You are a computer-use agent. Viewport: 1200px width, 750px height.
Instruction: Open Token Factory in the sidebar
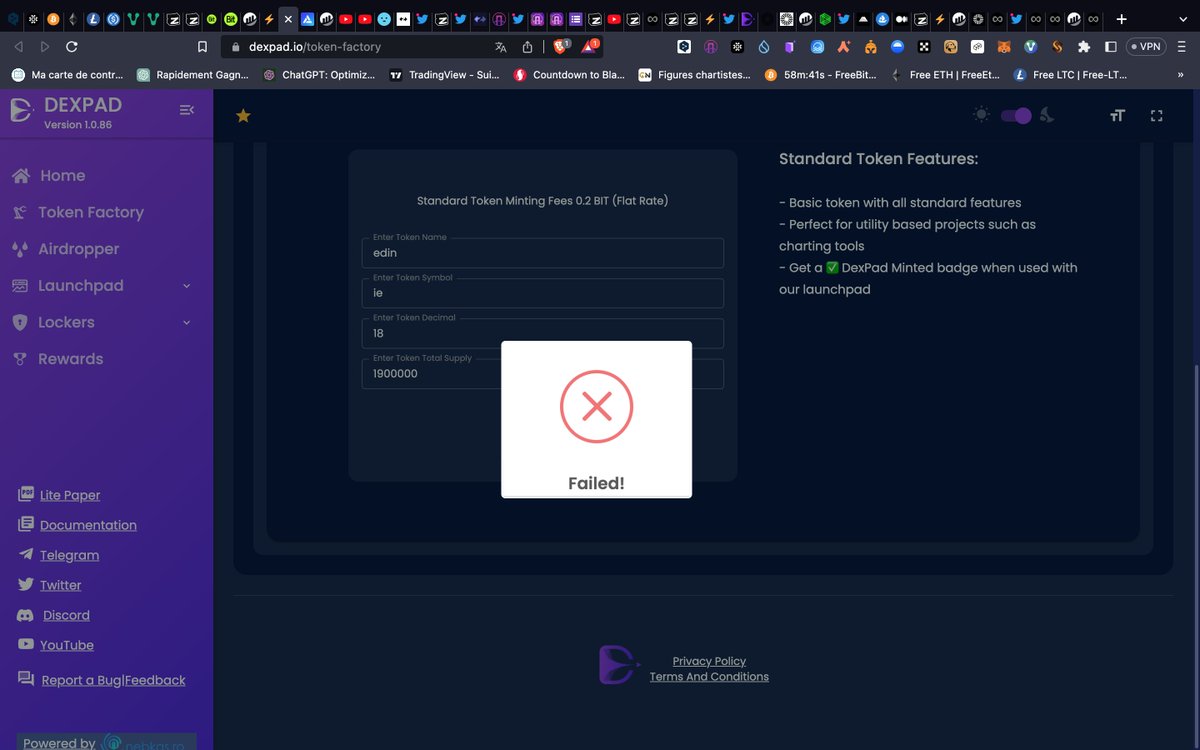91,212
